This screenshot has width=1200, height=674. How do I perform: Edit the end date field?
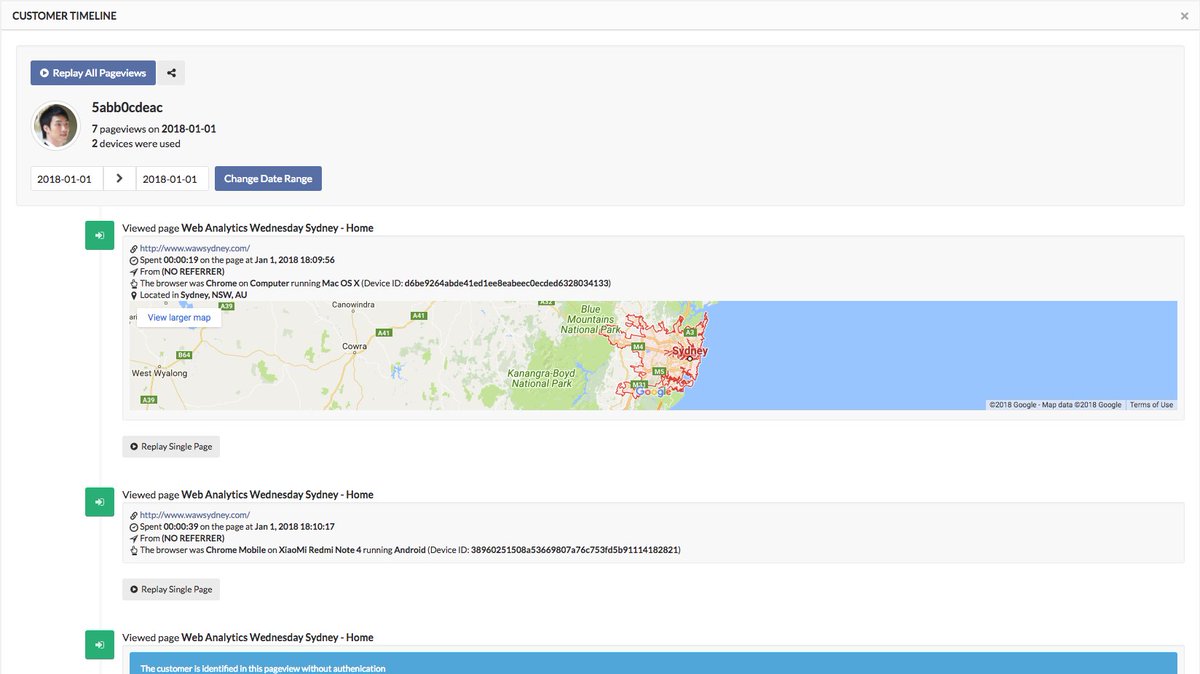tap(172, 179)
